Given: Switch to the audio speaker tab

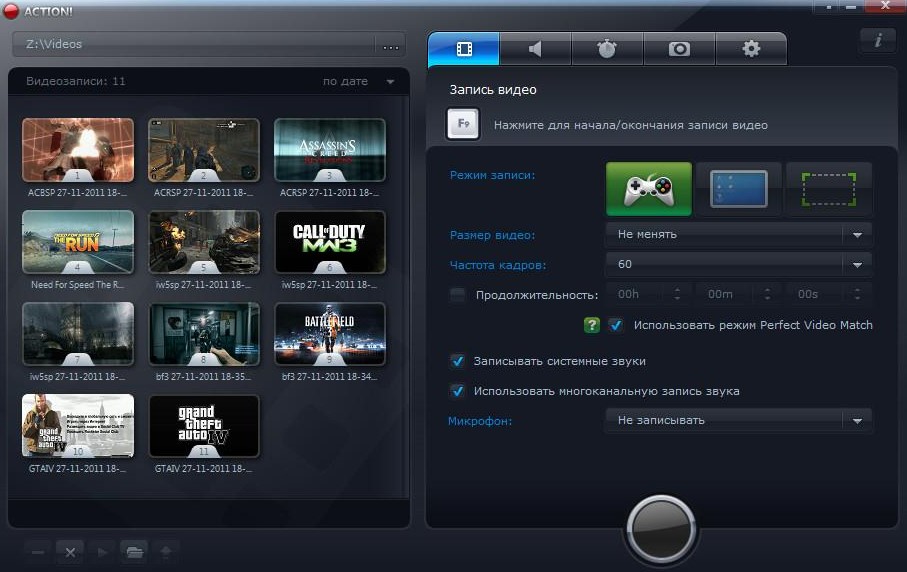Looking at the screenshot, I should click(535, 49).
